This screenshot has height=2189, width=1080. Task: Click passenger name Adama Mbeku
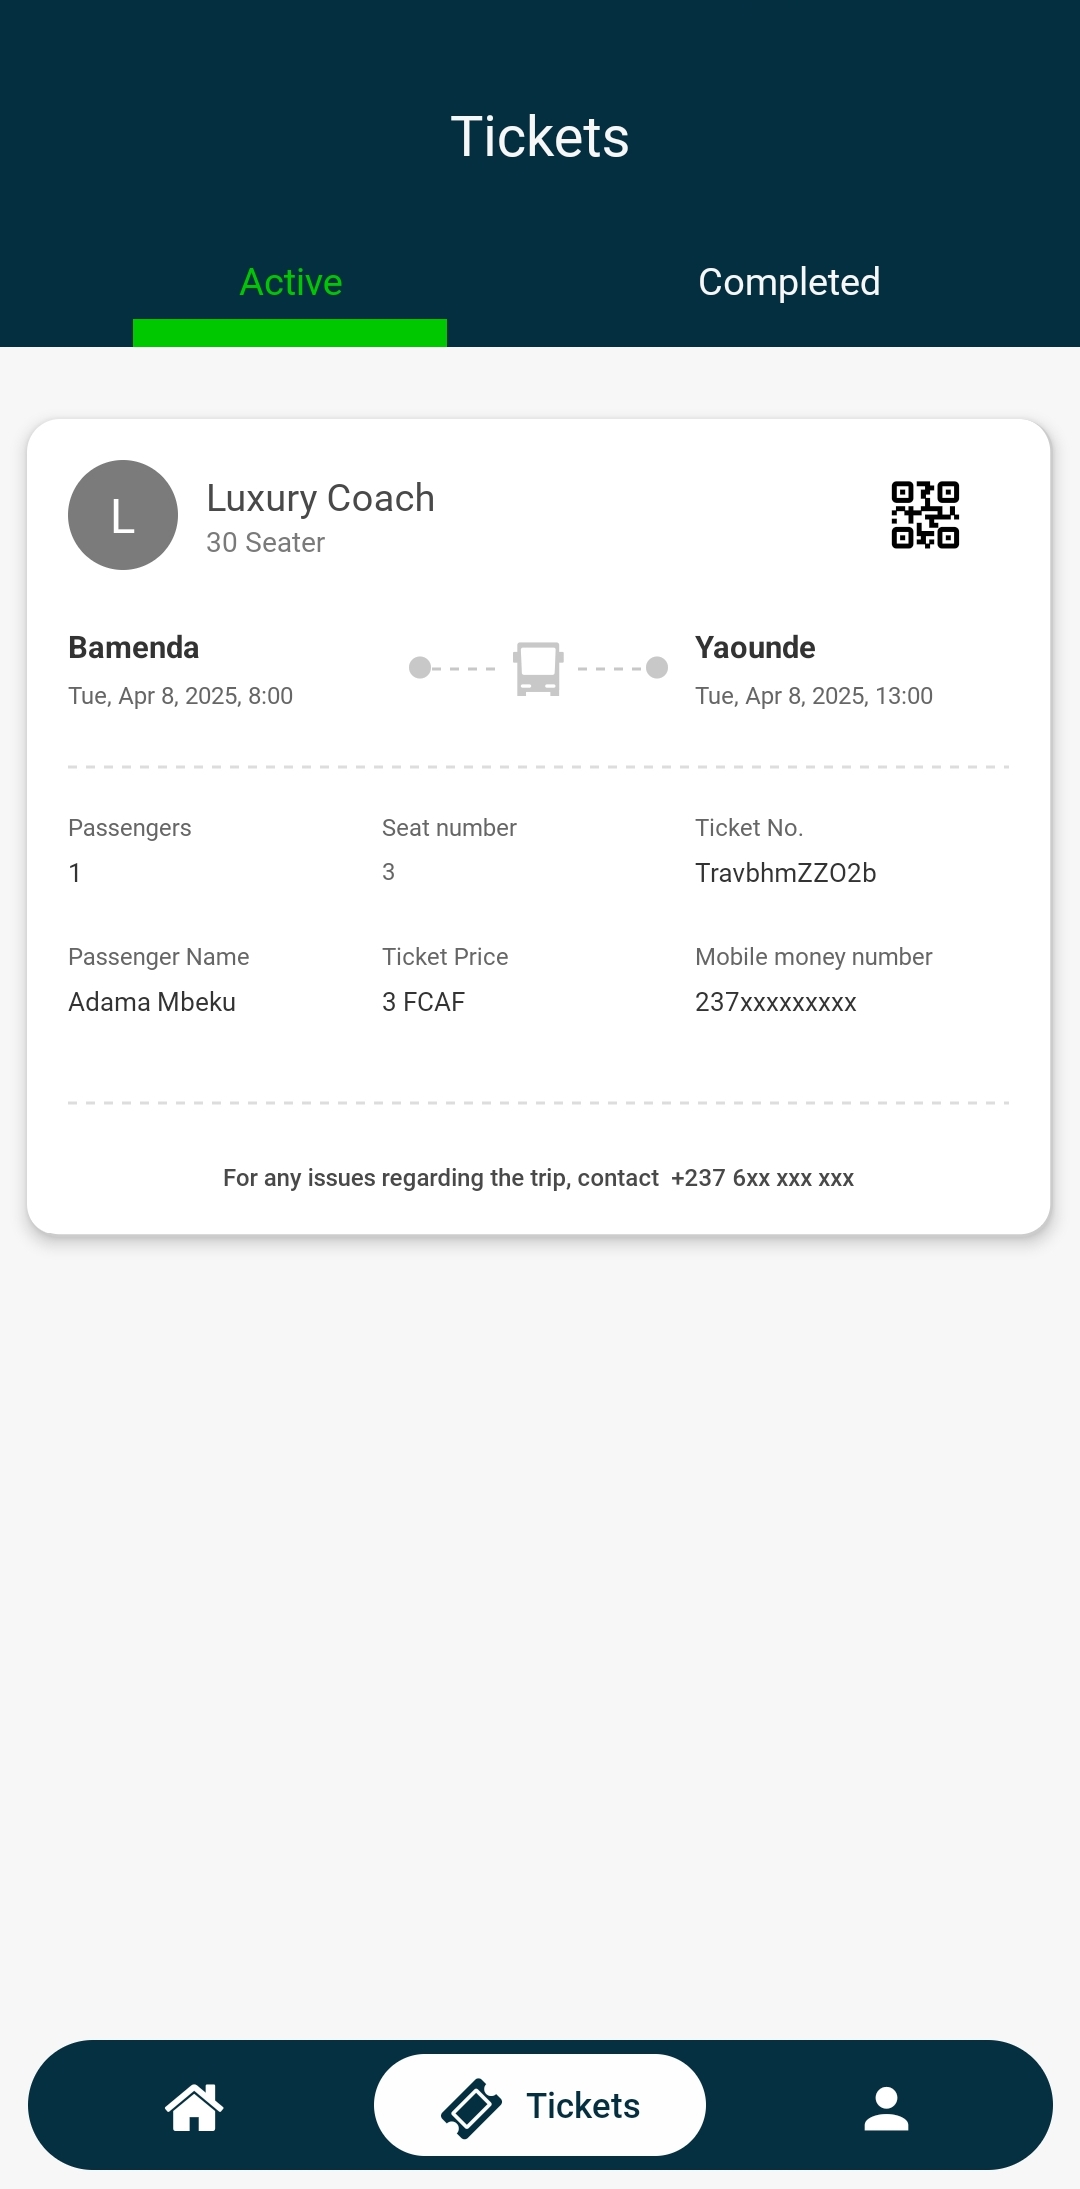tap(152, 1002)
